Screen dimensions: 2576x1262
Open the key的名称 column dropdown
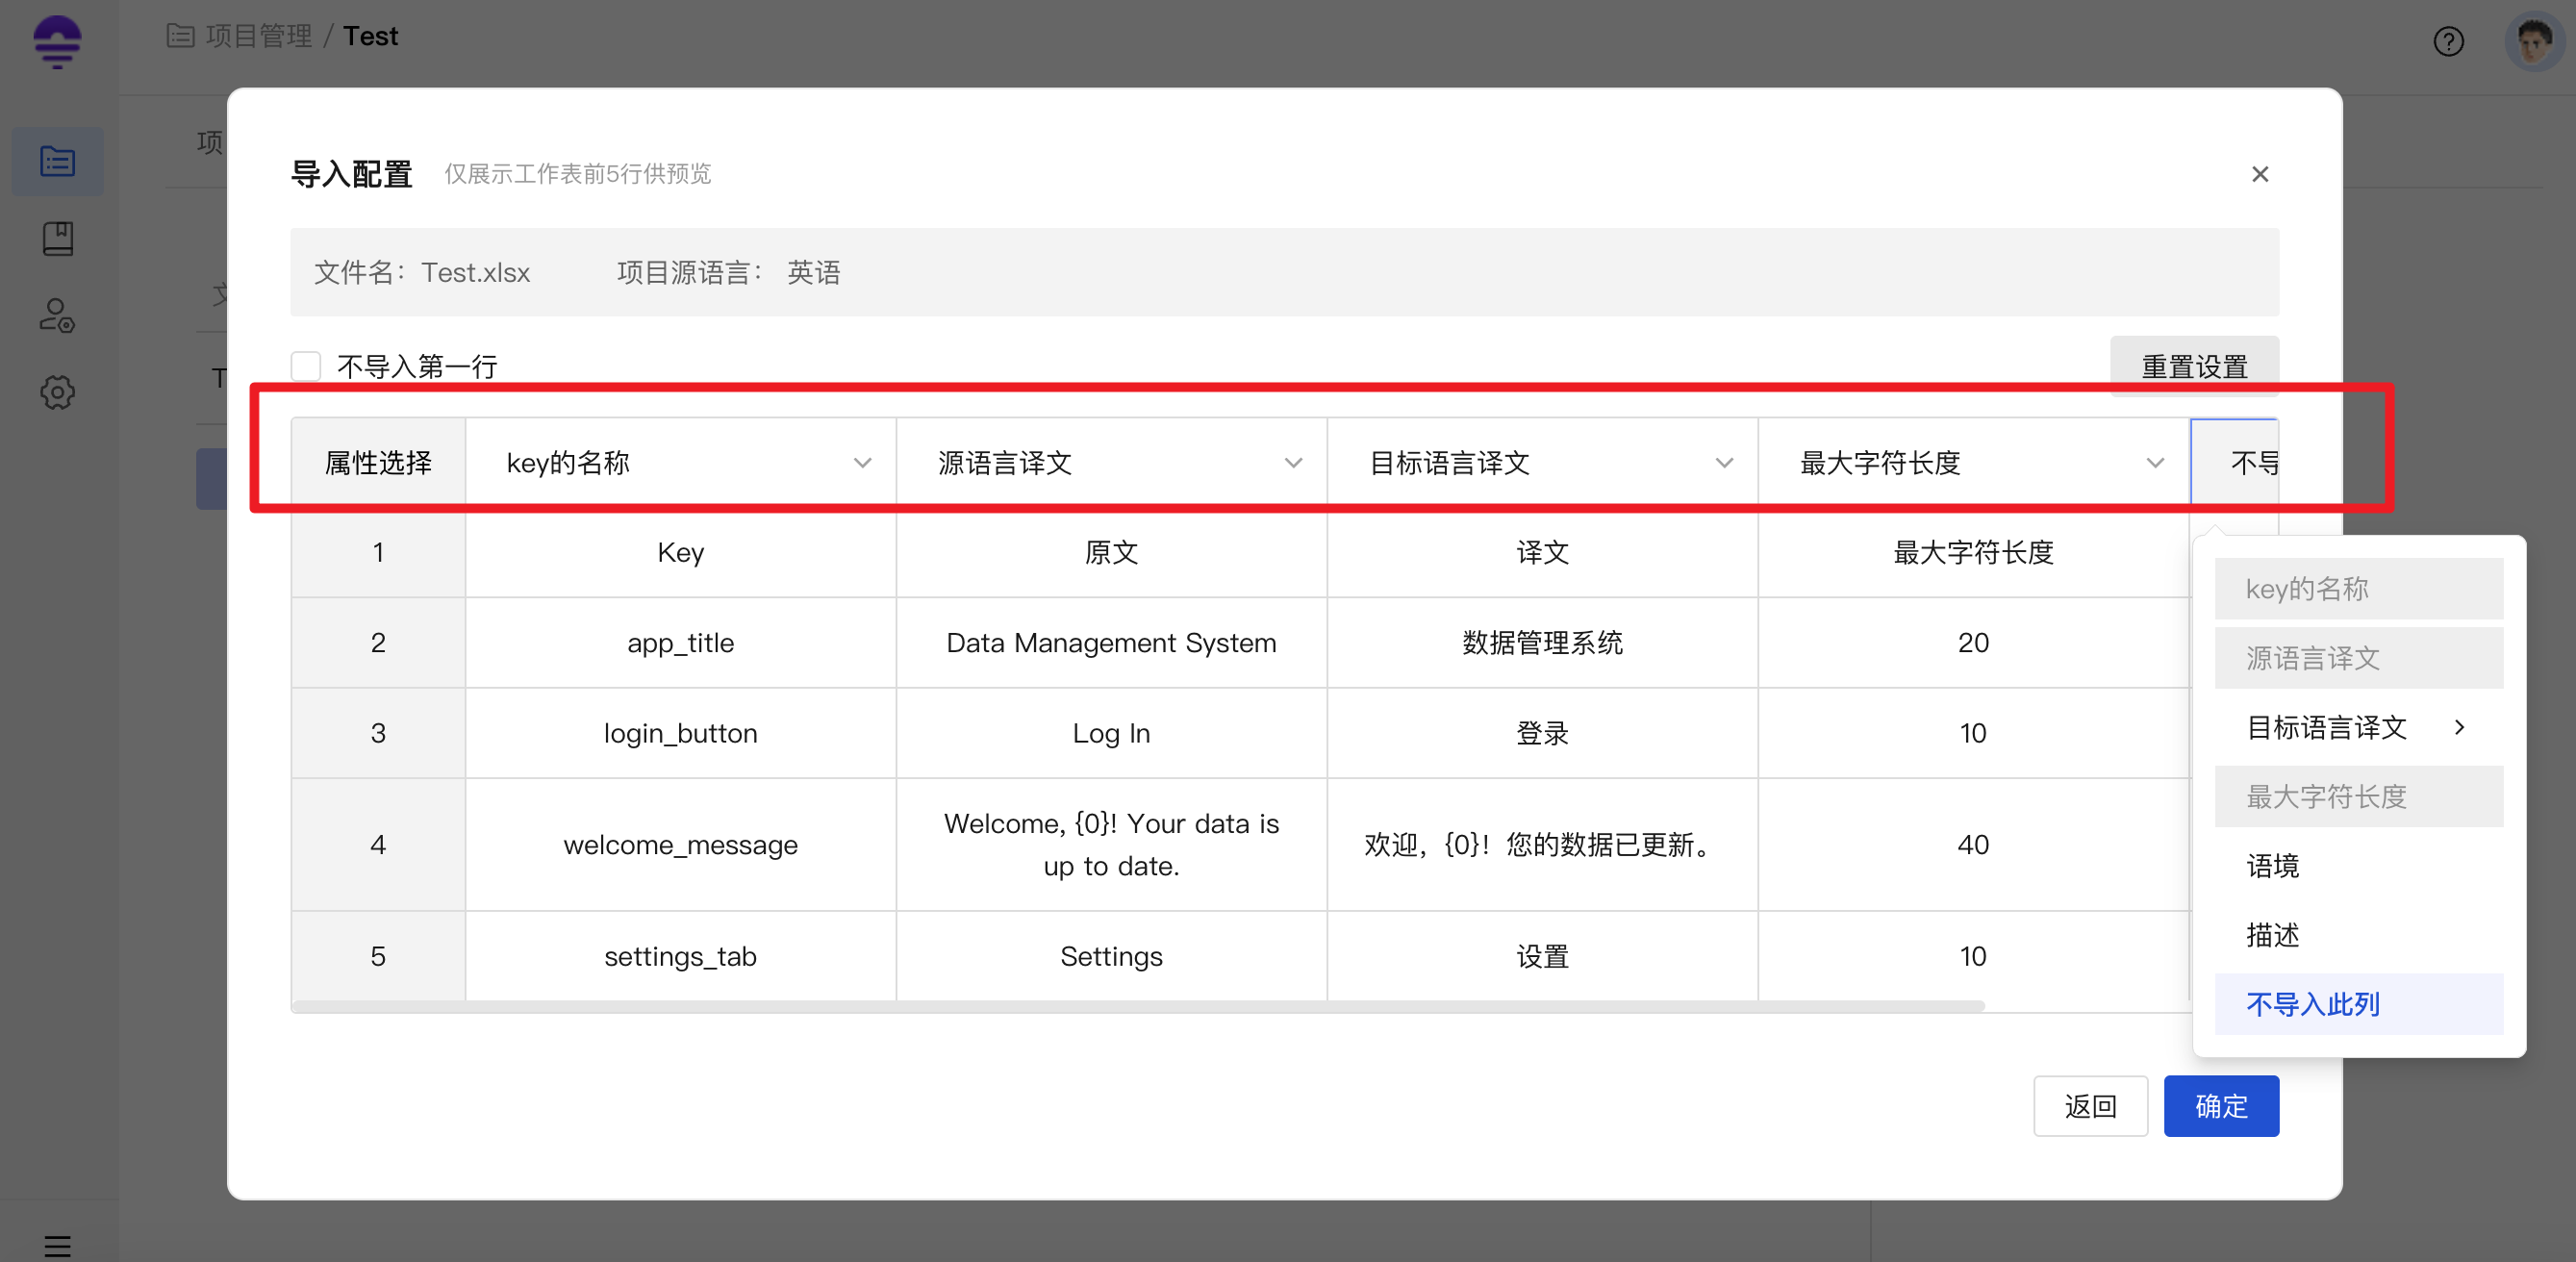point(680,463)
